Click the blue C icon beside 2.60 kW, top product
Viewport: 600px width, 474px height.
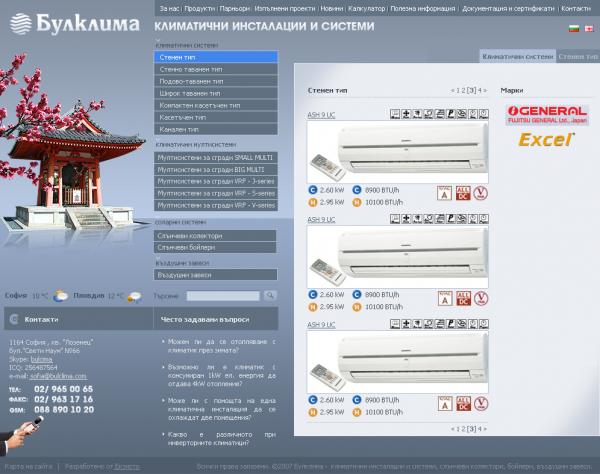313,190
